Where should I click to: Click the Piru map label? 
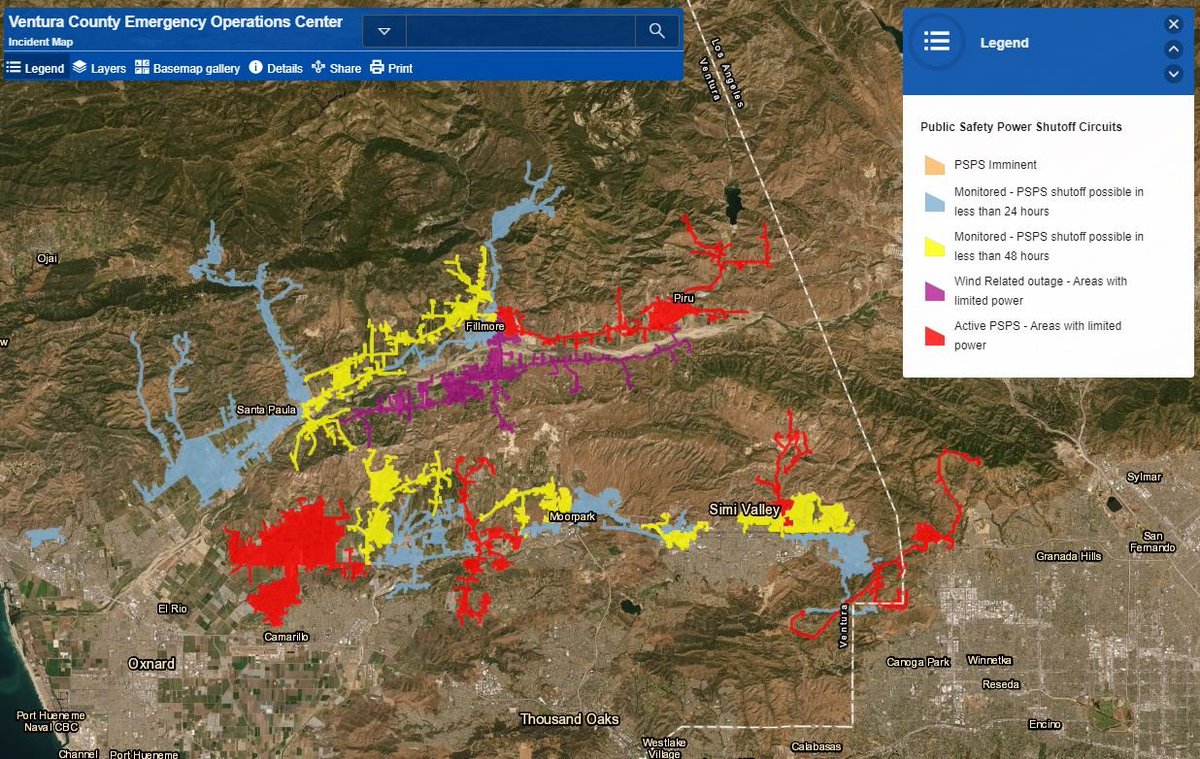(683, 298)
